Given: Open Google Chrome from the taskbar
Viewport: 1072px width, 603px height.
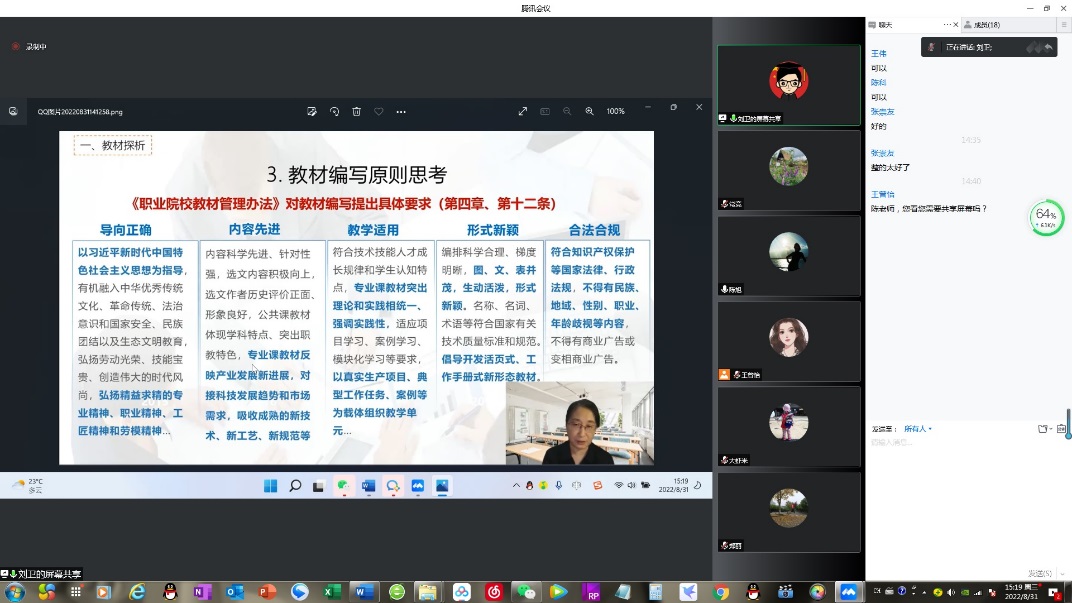Looking at the screenshot, I should pyautogui.click(x=721, y=592).
